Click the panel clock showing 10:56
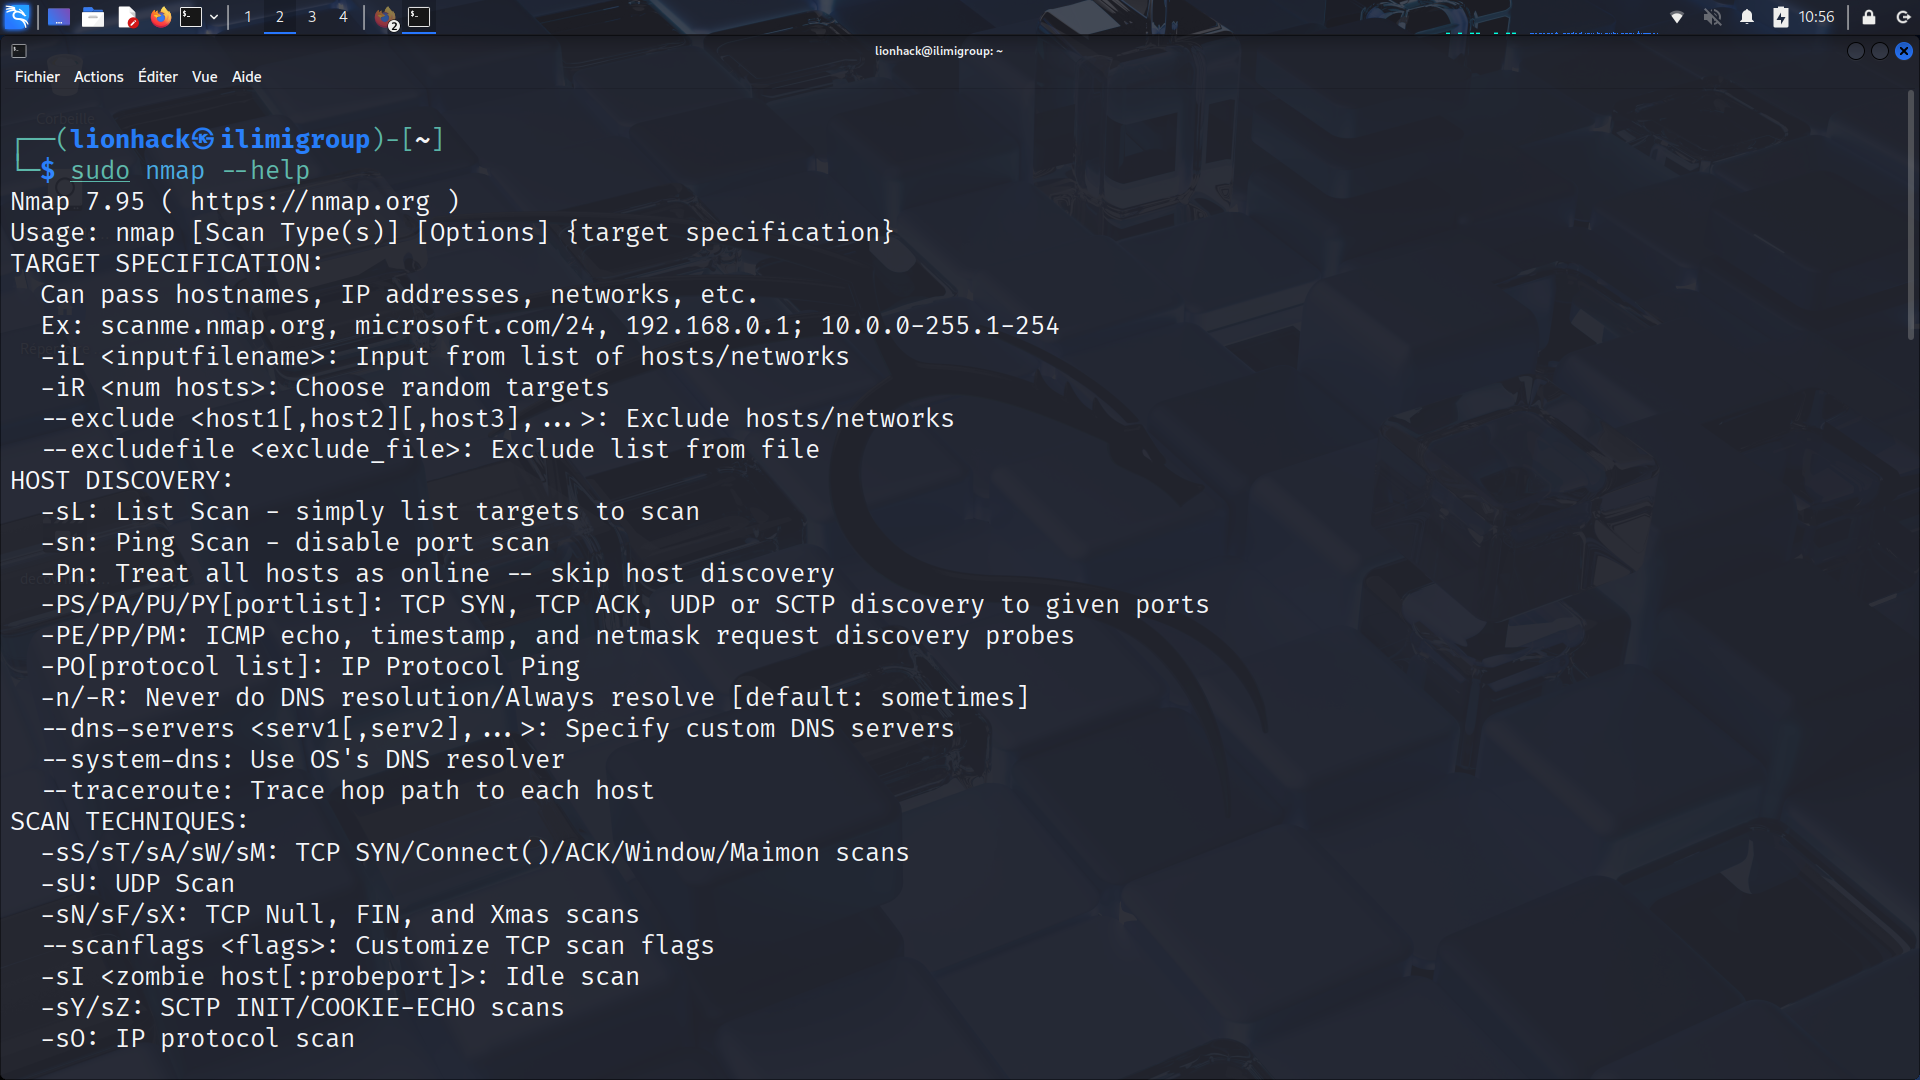The image size is (1920, 1080). pyautogui.click(x=1816, y=17)
